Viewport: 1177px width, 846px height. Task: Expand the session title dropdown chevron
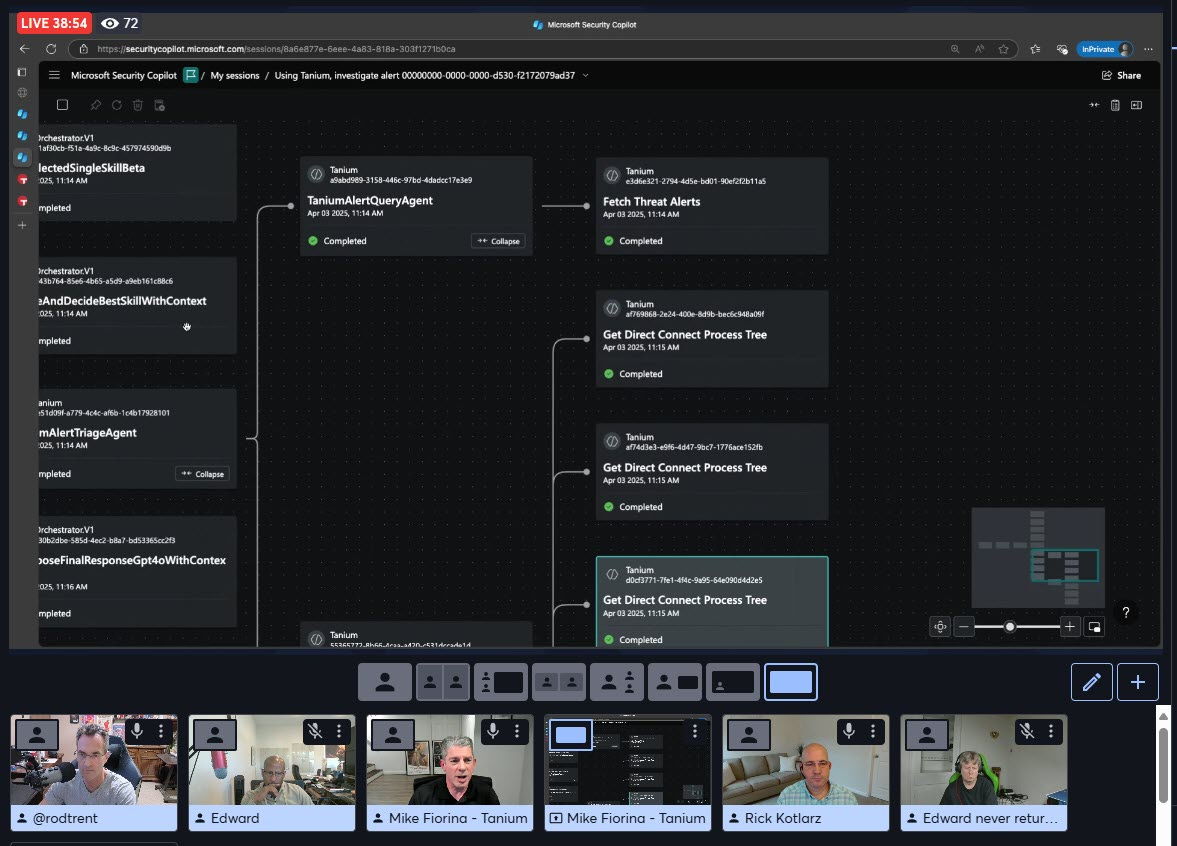click(585, 75)
